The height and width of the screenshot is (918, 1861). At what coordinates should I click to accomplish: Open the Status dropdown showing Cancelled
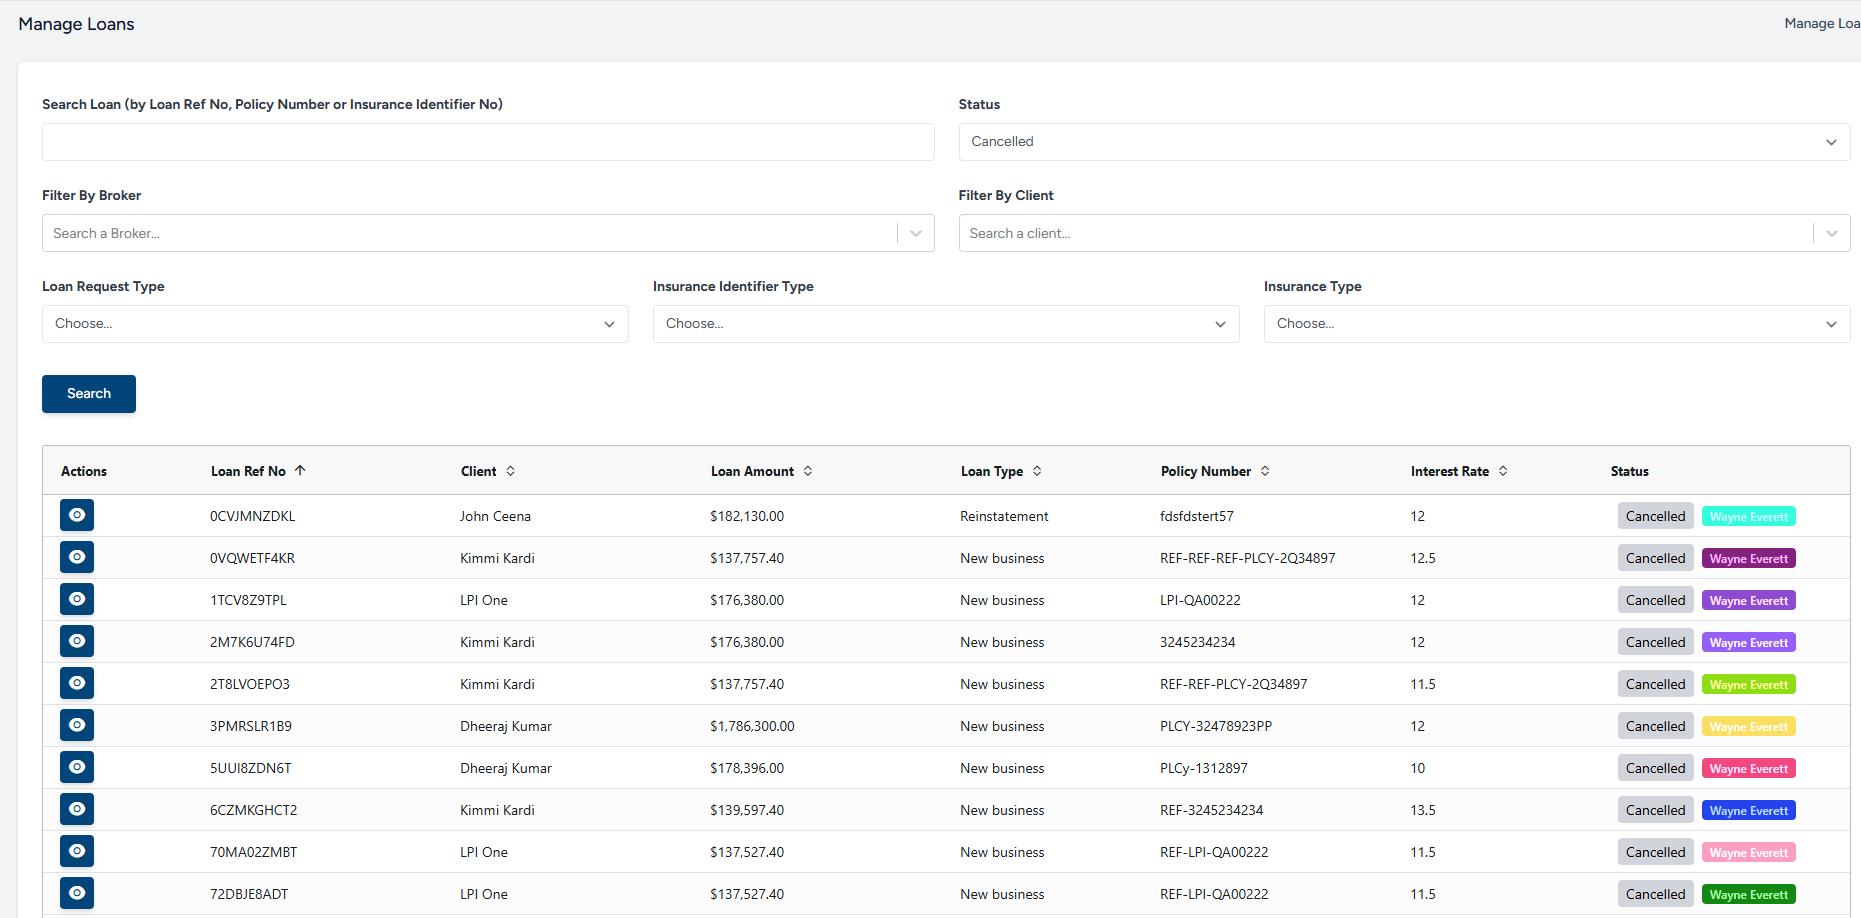coord(1403,142)
